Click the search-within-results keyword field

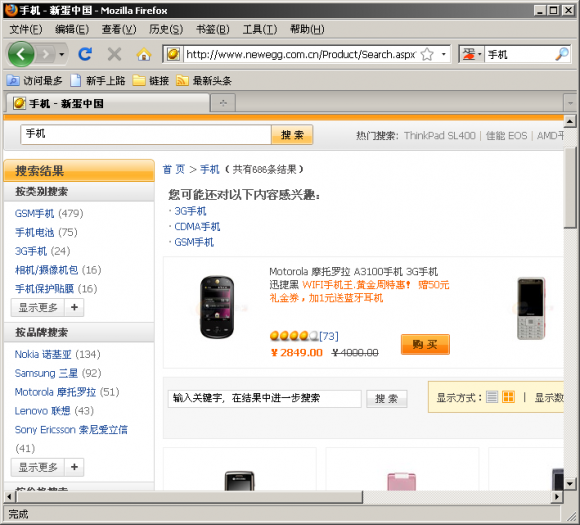[x=264, y=398]
